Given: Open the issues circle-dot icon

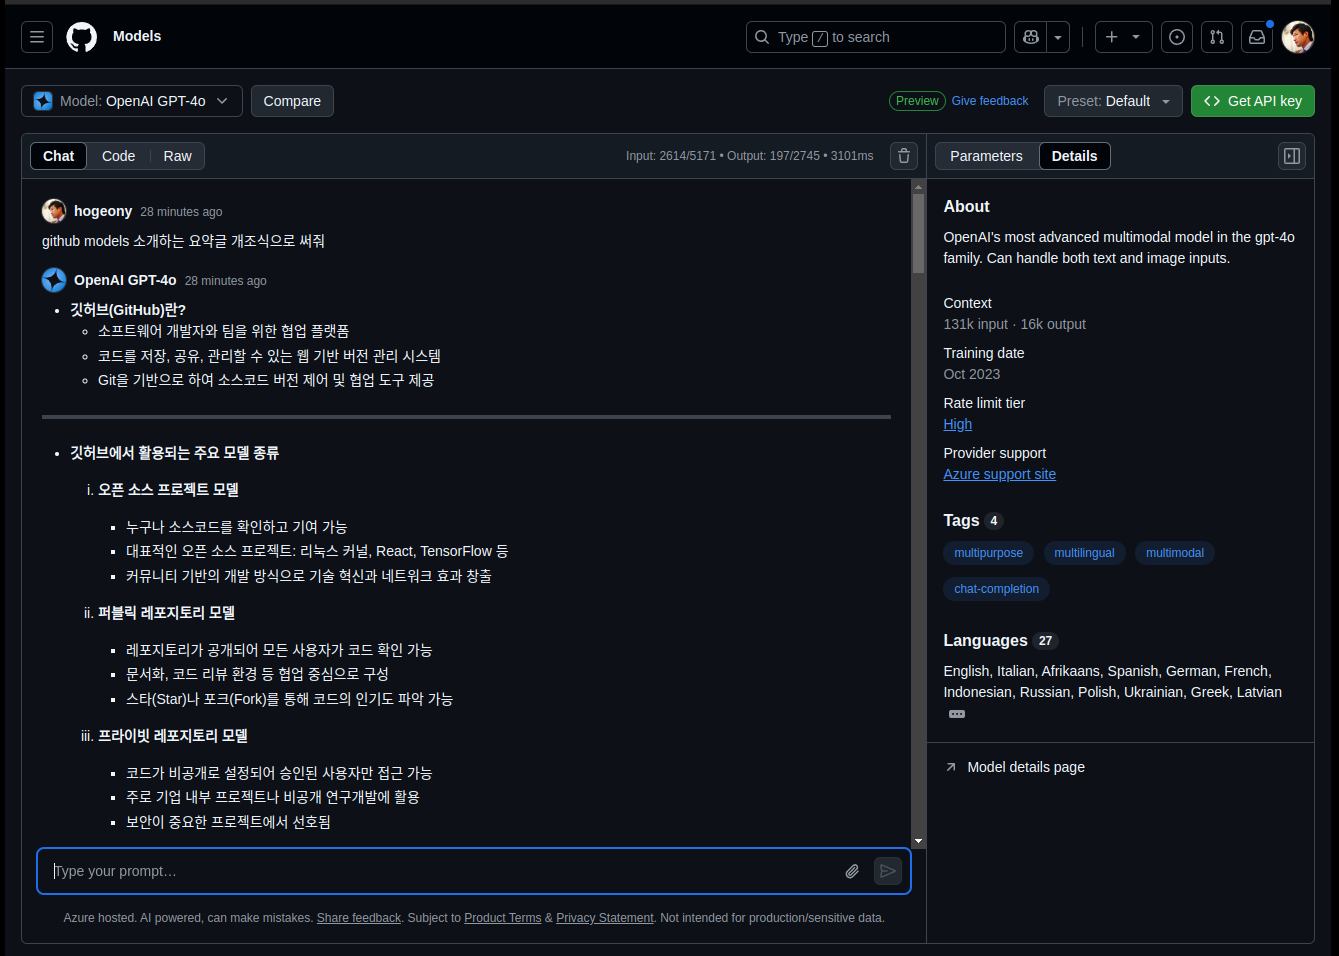Looking at the screenshot, I should coord(1177,37).
